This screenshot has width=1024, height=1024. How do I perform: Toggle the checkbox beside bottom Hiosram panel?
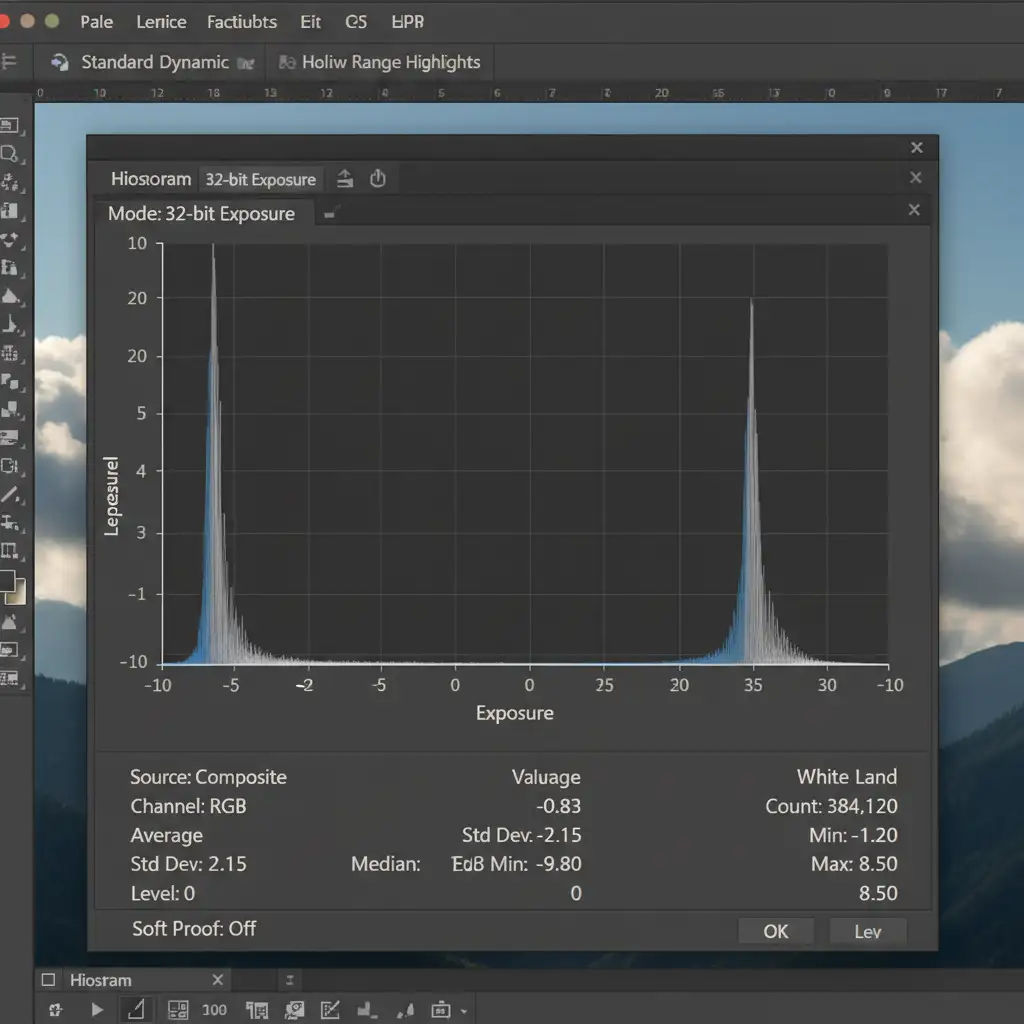click(50, 980)
